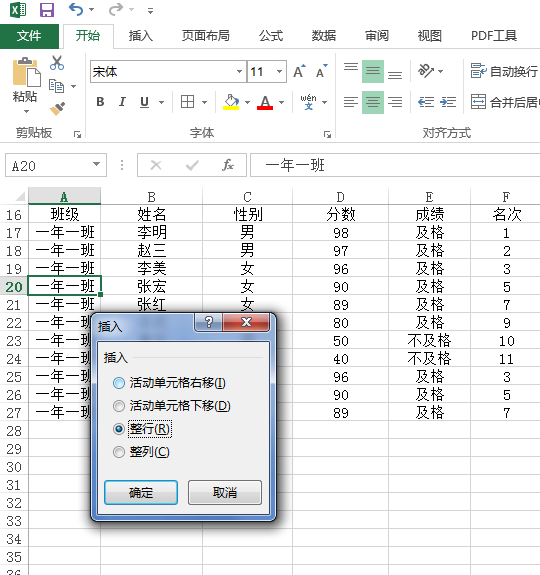Click the Cut scissors icon
Viewport: 540px width, 575px height.
coord(57,63)
